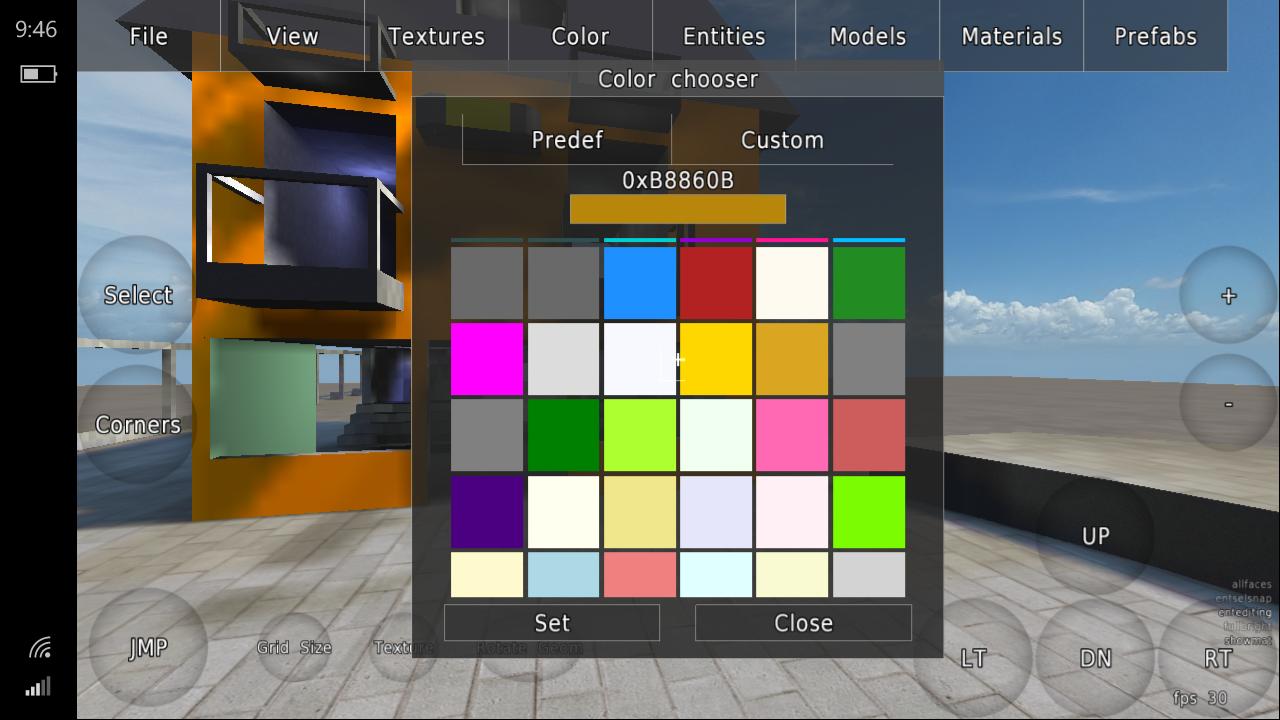Viewport: 1280px width, 720px height.
Task: Switch to the Predef tab
Action: coord(567,140)
